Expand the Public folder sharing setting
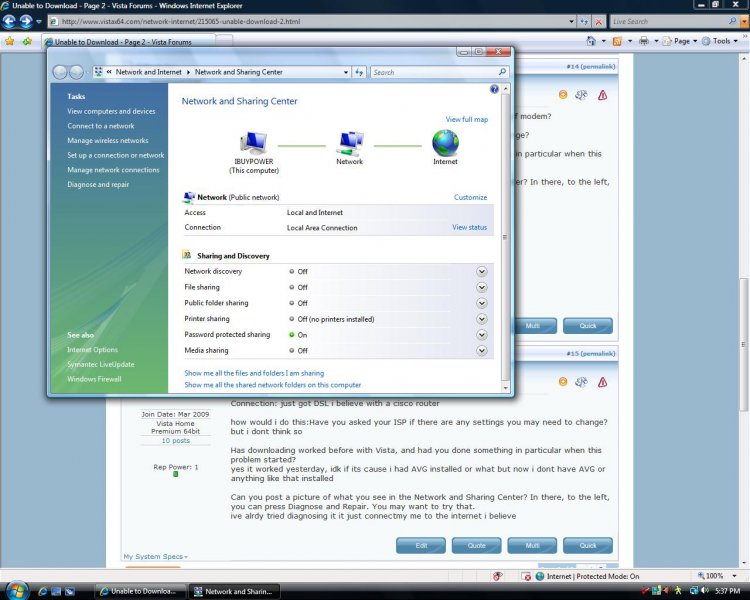750x600 pixels. point(482,303)
